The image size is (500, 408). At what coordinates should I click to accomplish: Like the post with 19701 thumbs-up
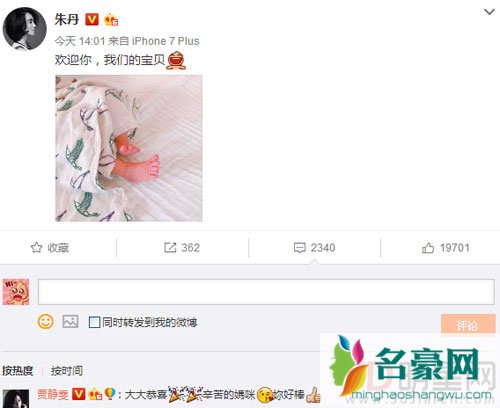pos(446,248)
